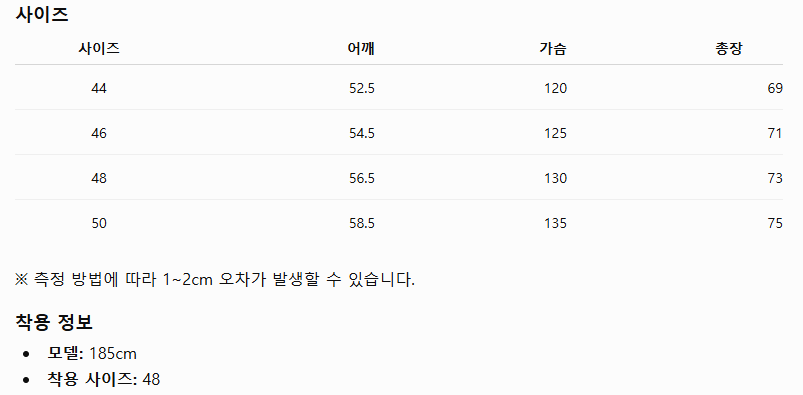Click the 사이즈 section heading
This screenshot has height=395, width=803.
[41, 15]
